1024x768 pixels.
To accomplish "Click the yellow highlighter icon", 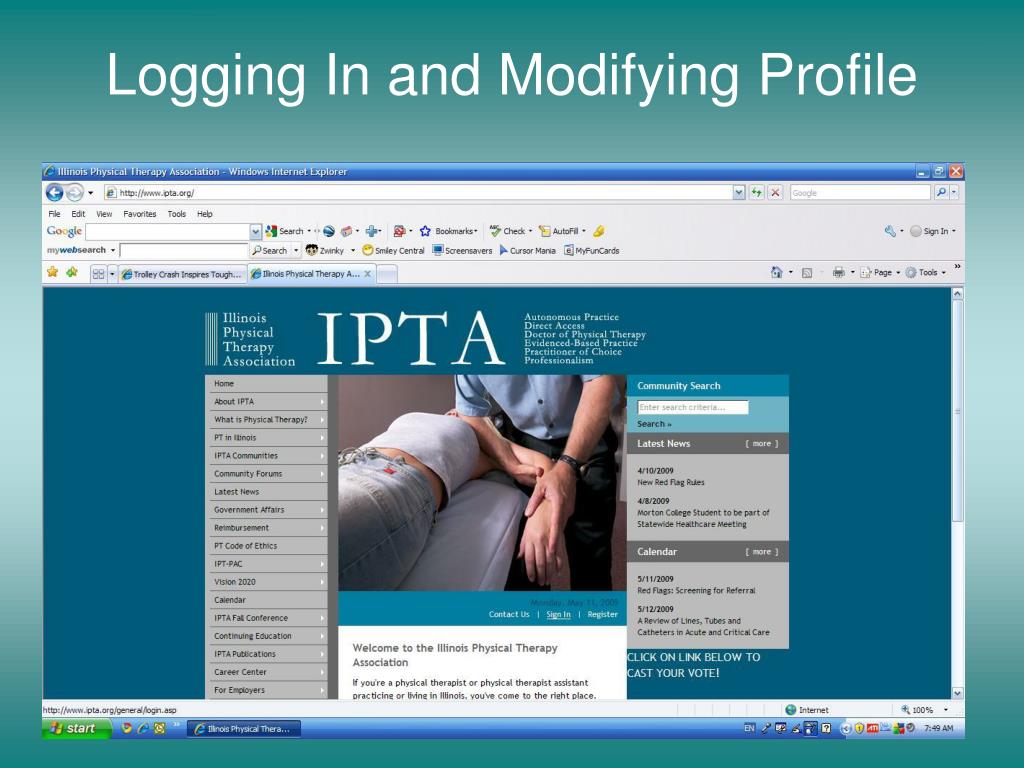I will [599, 231].
